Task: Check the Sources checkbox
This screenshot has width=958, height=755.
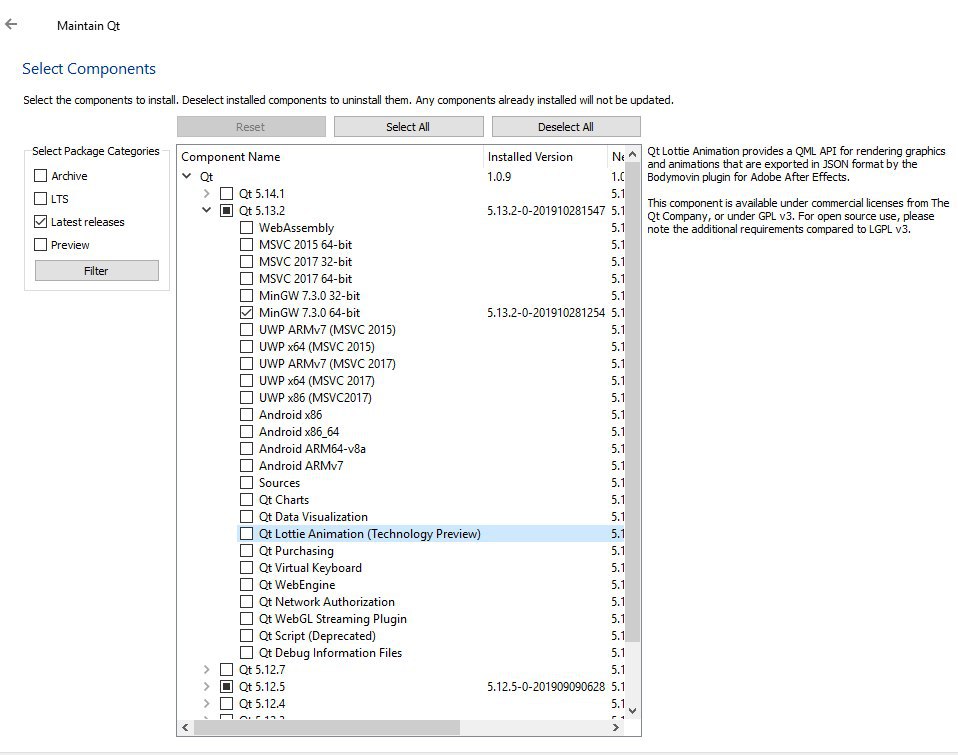Action: pos(246,483)
